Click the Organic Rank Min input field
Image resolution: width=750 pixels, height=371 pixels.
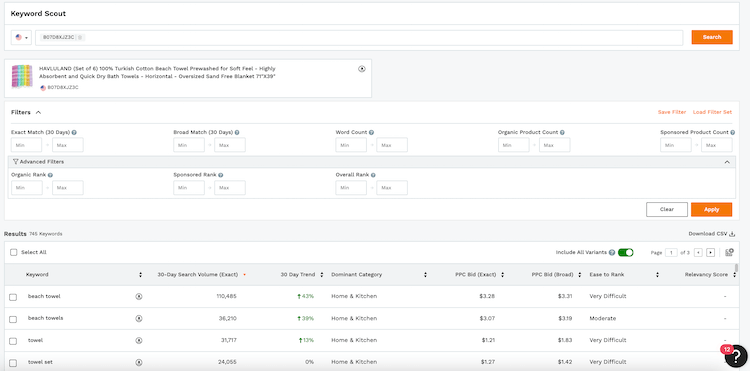(27, 188)
